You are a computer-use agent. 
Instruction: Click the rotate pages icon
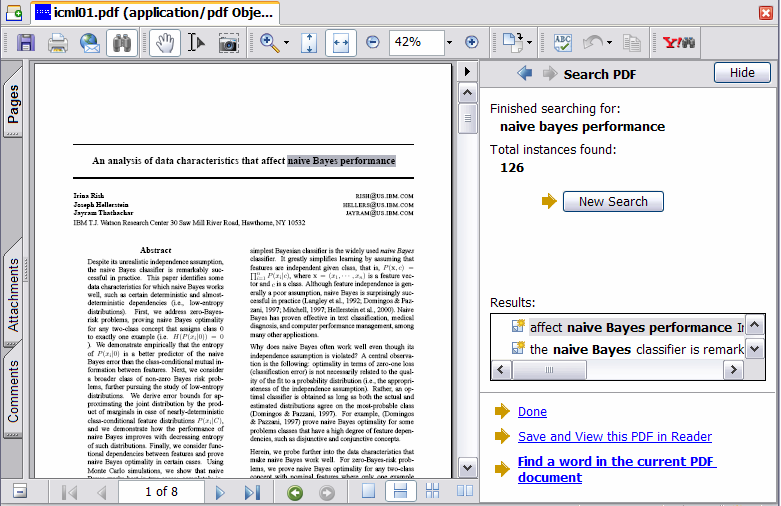[513, 42]
